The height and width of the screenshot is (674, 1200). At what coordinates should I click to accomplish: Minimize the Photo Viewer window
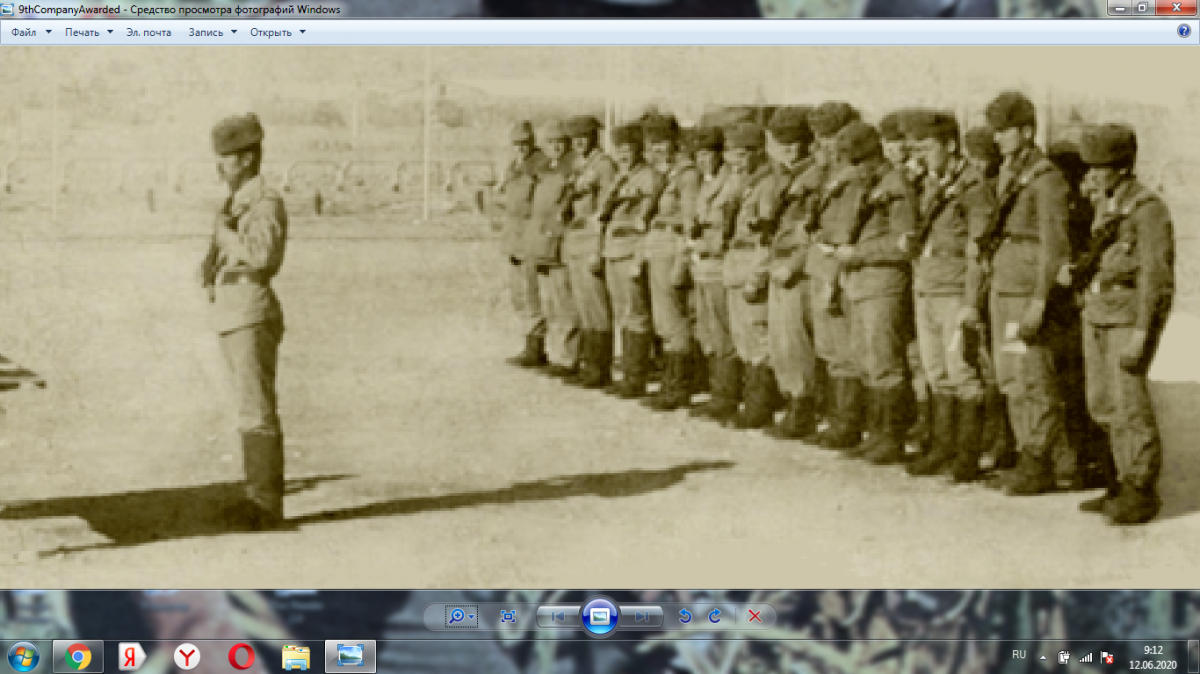pyautogui.click(x=1121, y=8)
